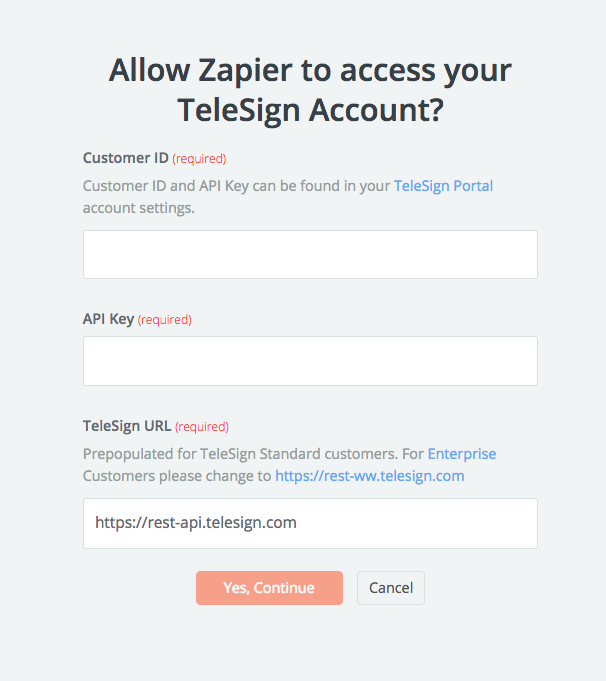Click the TeleSign URL field label
Image resolution: width=606 pixels, height=681 pixels.
pos(127,426)
